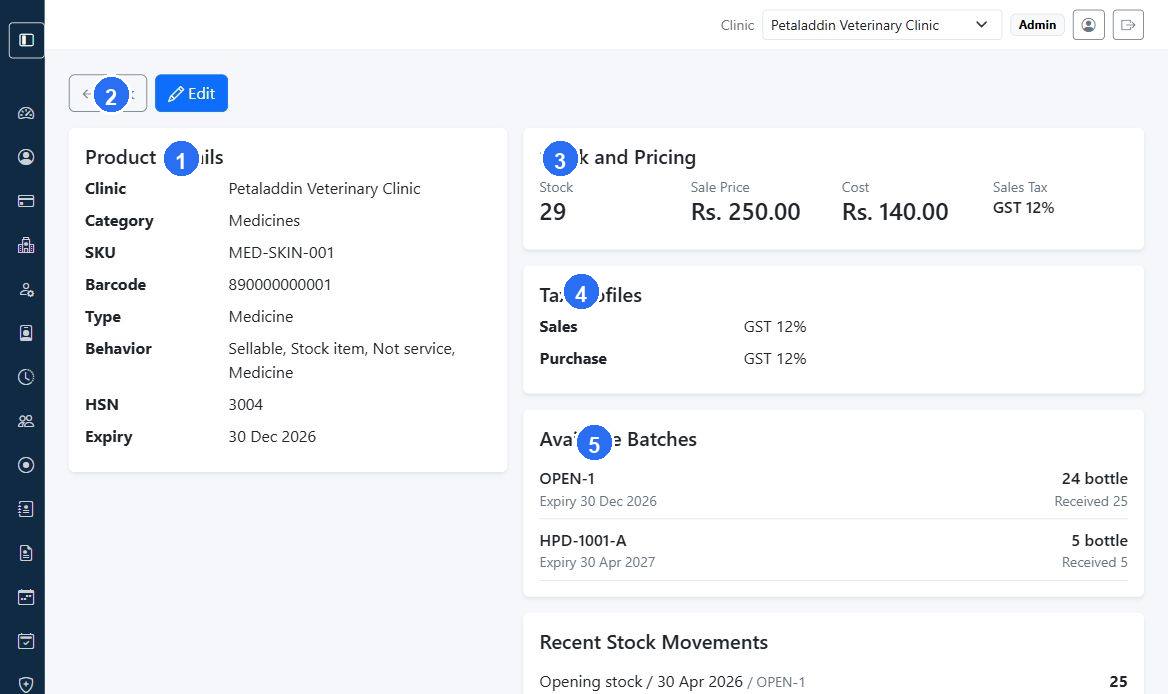Click the Purchase tax profile GST 12%
The width and height of the screenshot is (1168, 694).
click(775, 358)
